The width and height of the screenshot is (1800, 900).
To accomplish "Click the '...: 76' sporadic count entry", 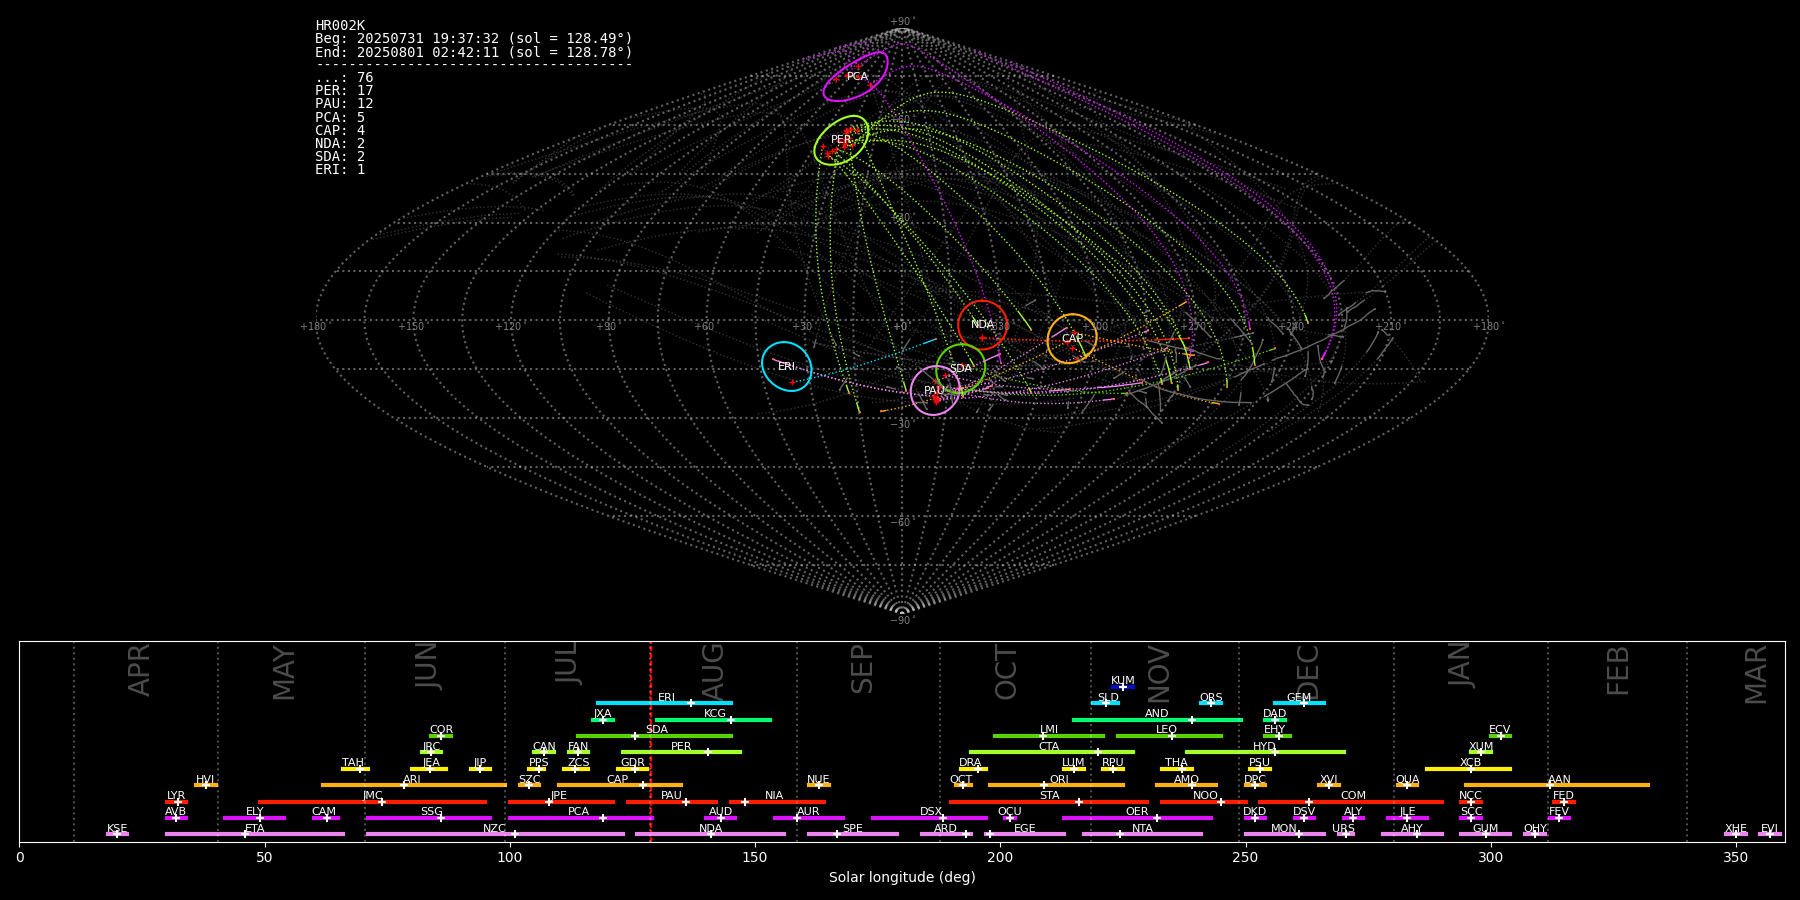I will coord(344,78).
